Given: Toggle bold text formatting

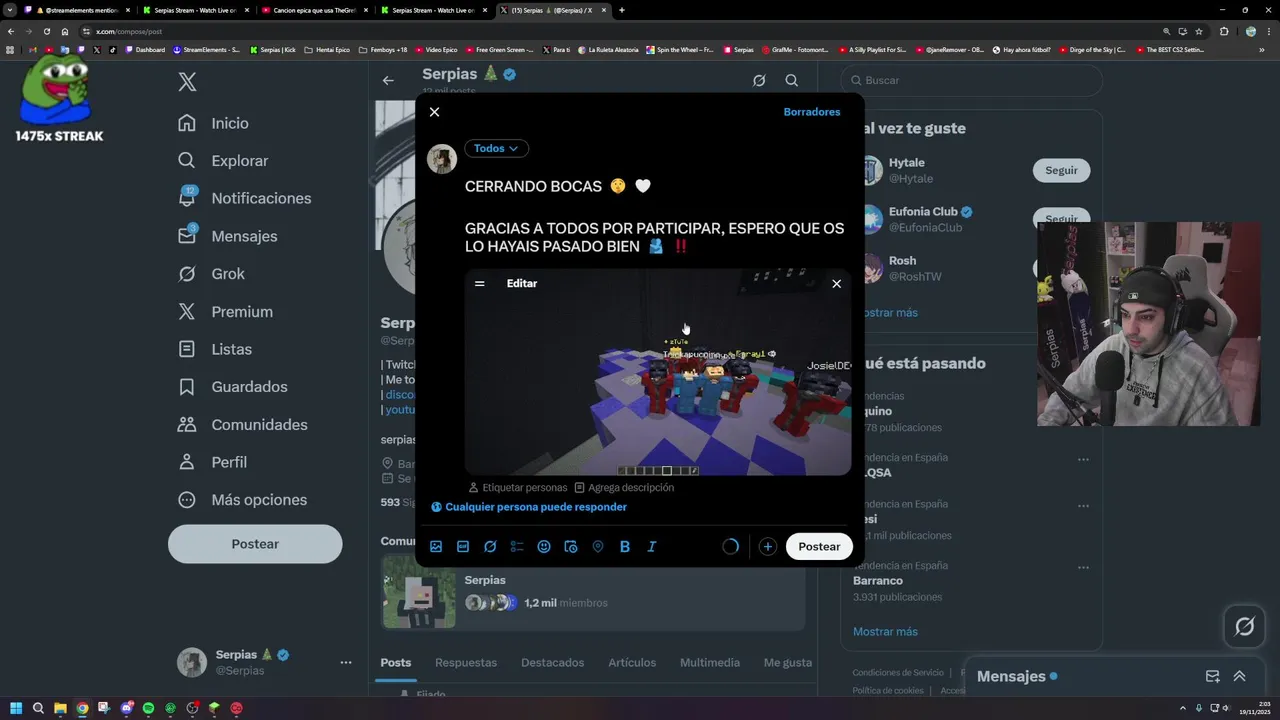Looking at the screenshot, I should [625, 547].
